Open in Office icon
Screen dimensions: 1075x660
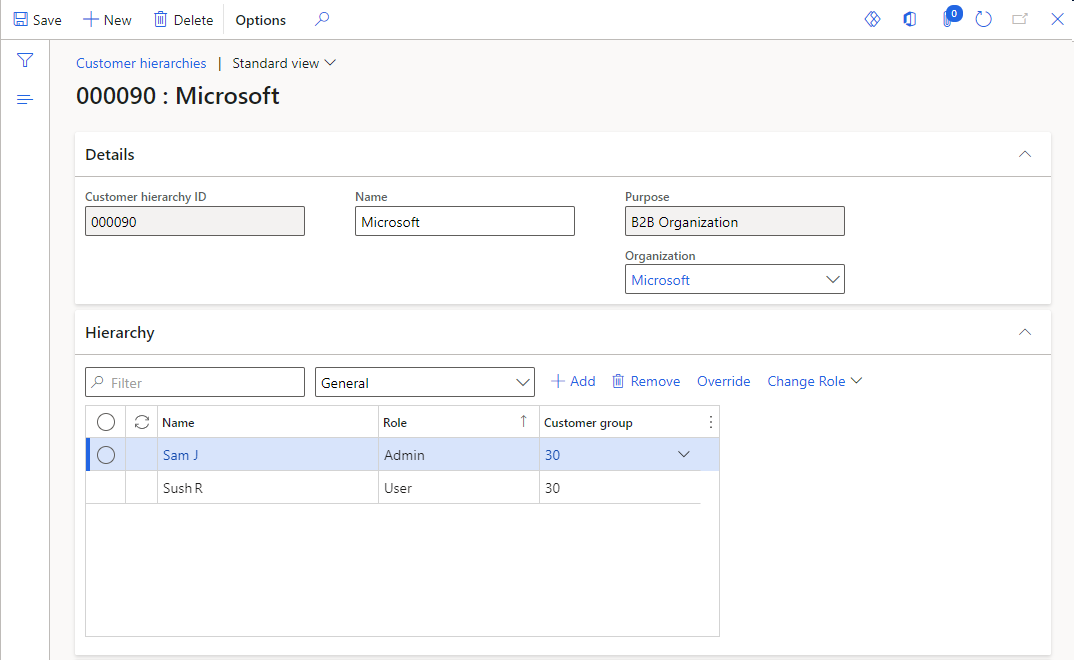[x=910, y=19]
